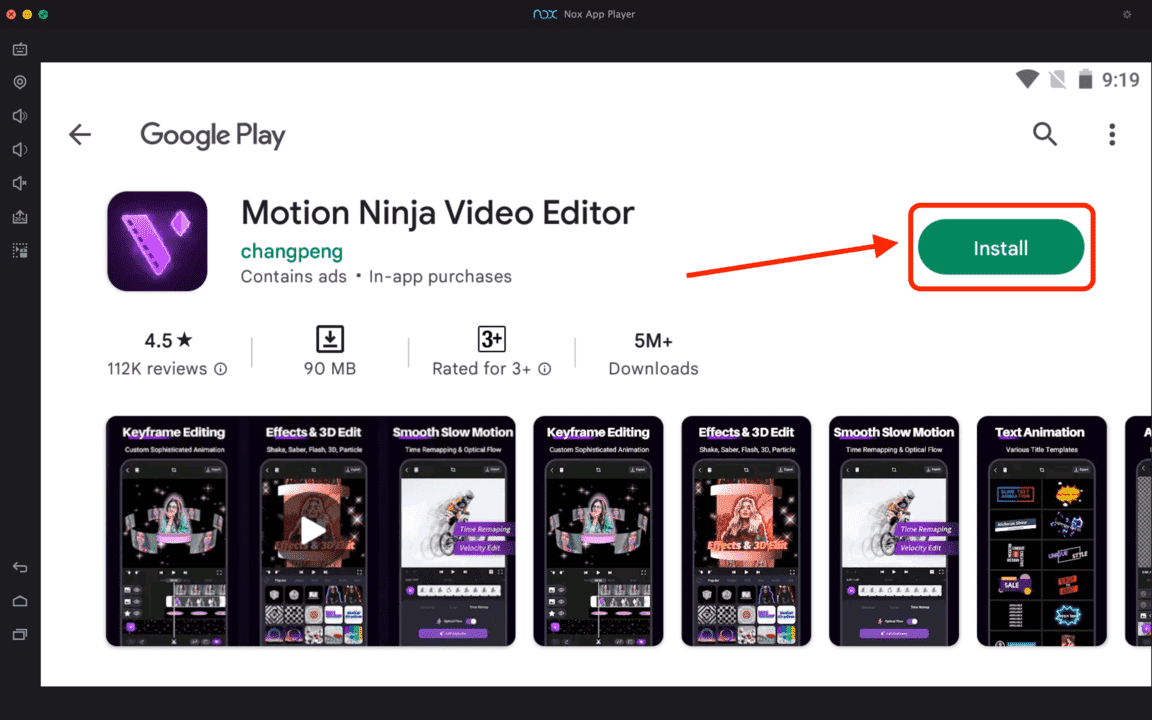Install Motion Ninja Video Editor
The width and height of the screenshot is (1152, 720).
[1001, 248]
